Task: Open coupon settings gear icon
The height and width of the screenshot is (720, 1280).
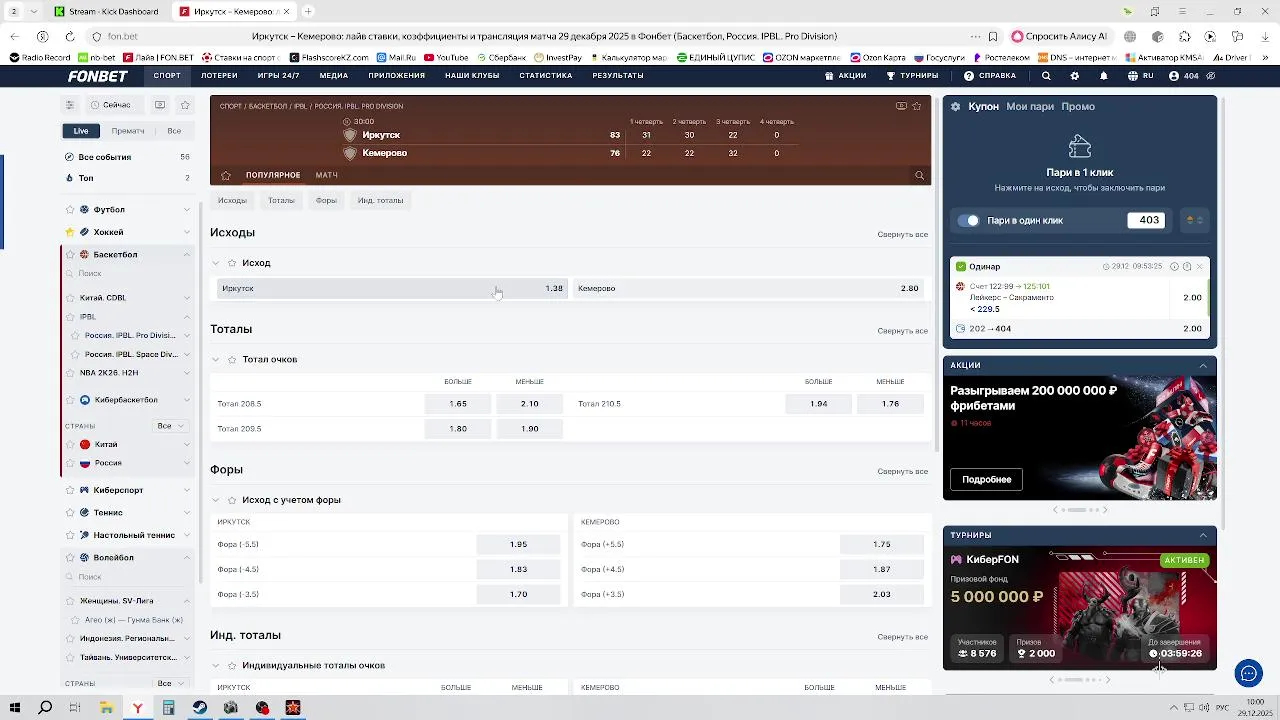Action: tap(956, 106)
